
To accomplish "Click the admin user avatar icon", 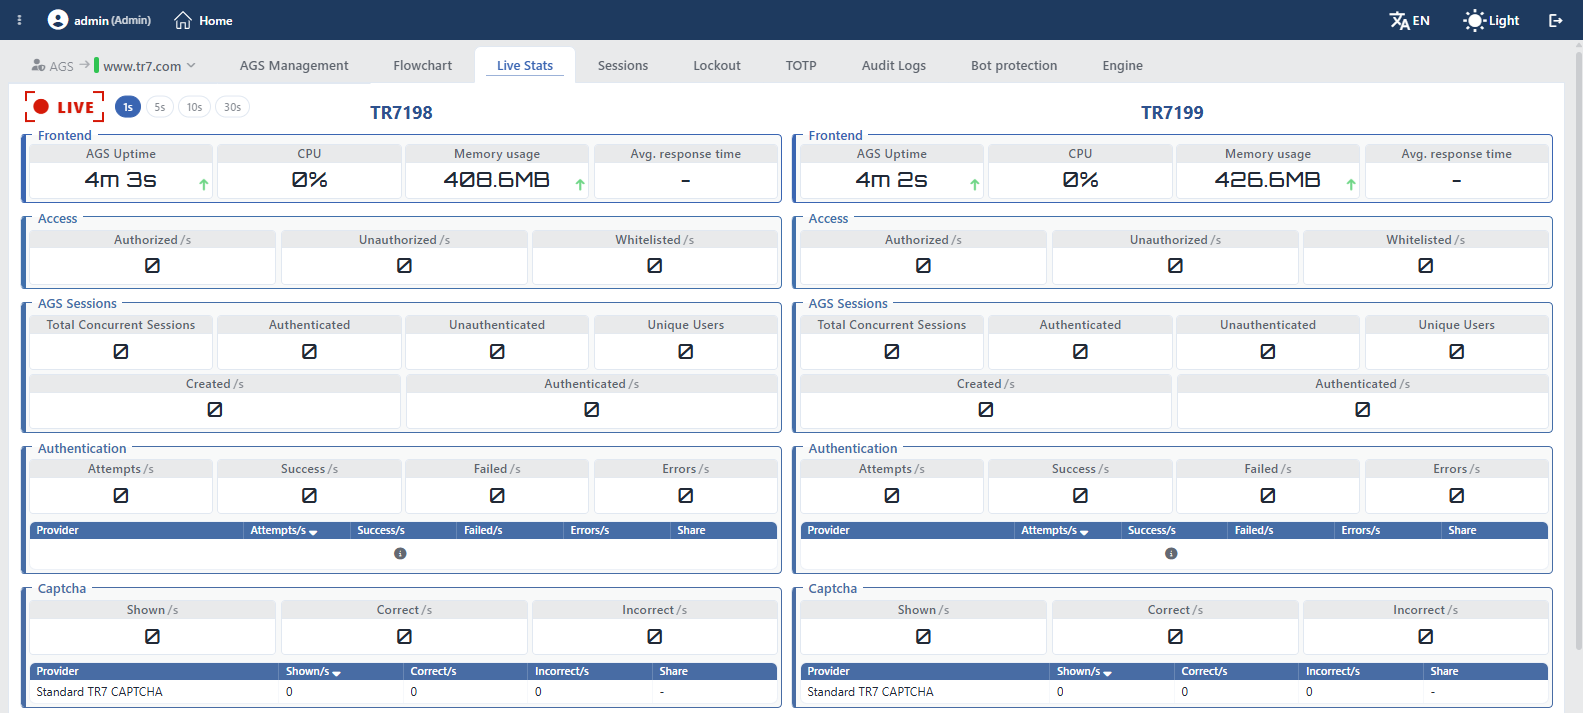I will [x=58, y=20].
